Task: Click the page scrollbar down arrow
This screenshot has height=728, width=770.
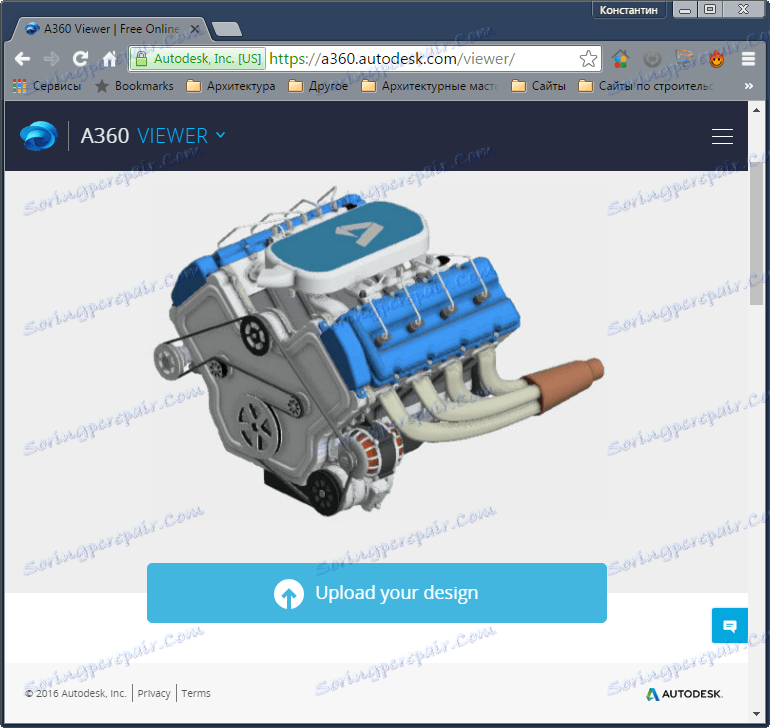Action: point(756,714)
